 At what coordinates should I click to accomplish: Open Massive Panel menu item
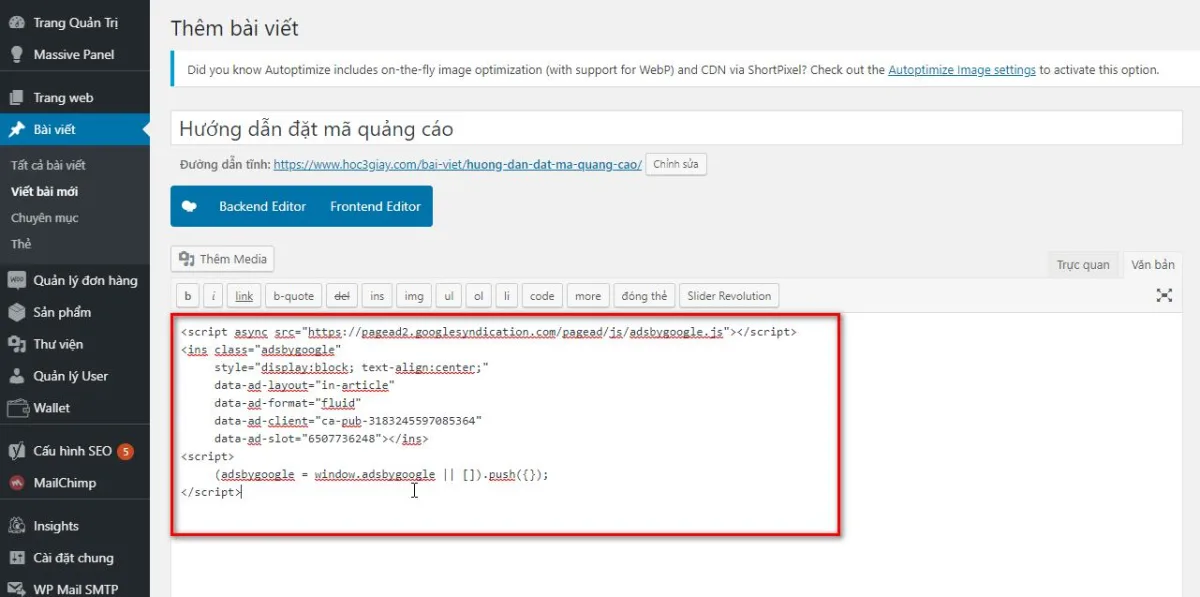point(75,54)
